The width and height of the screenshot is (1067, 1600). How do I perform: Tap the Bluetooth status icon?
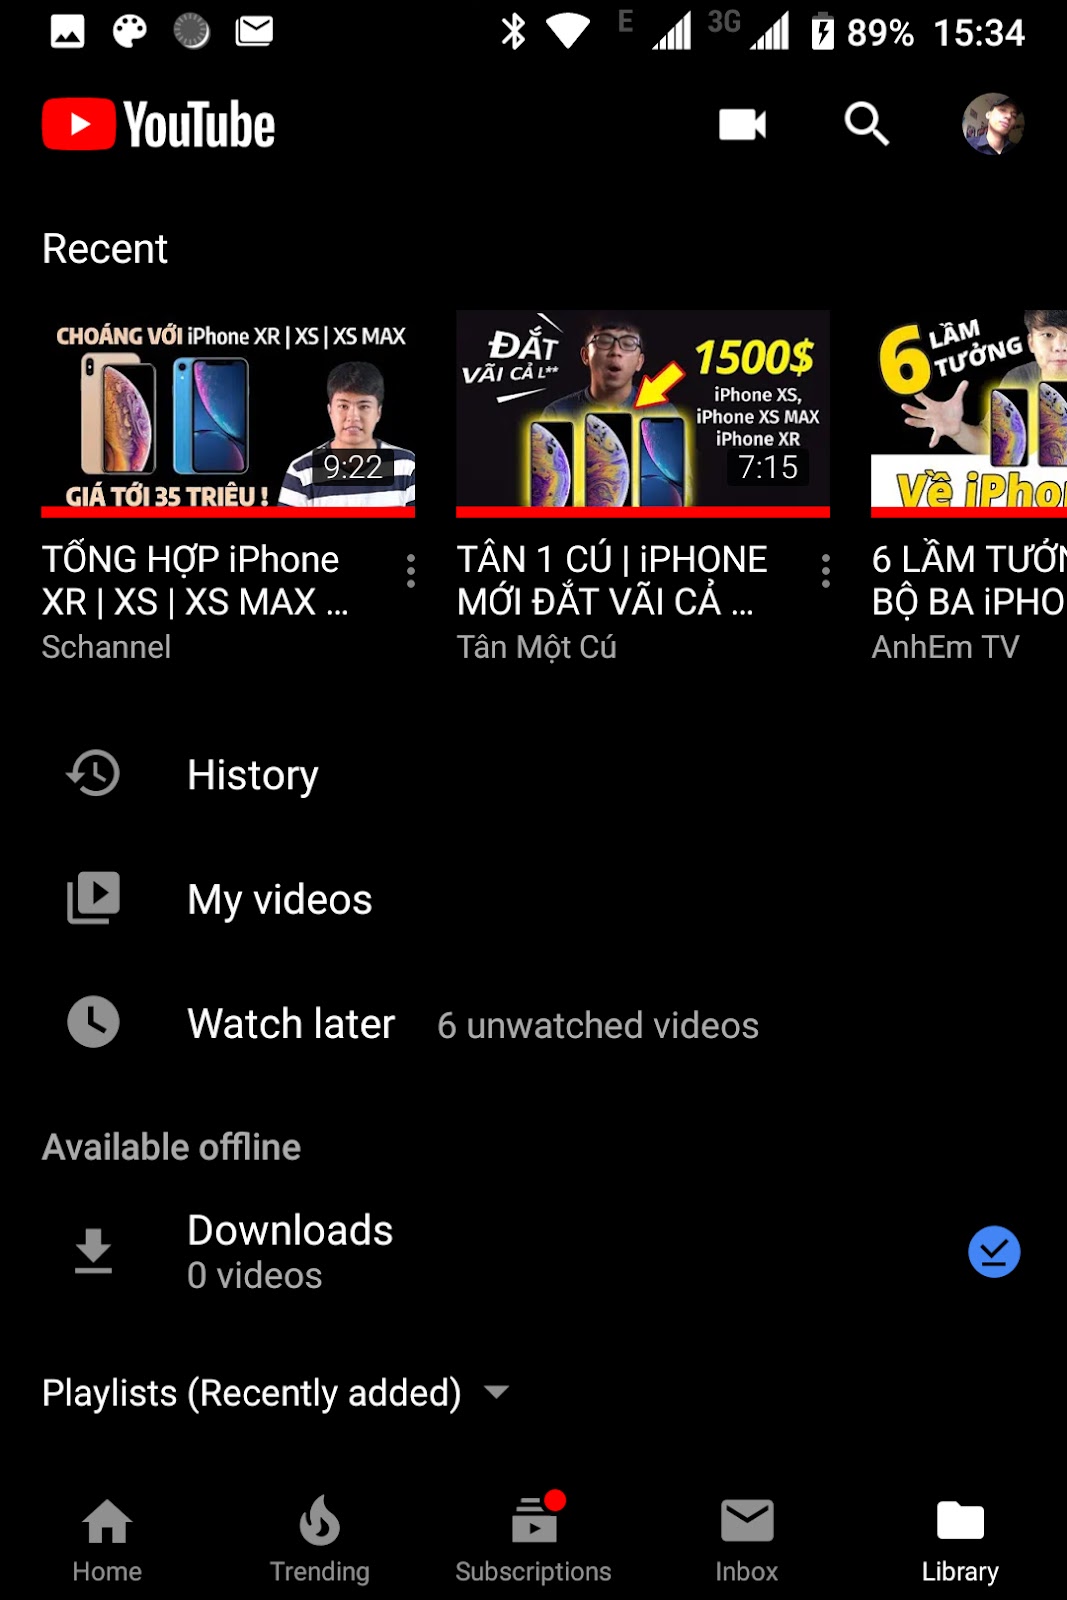pos(513,31)
